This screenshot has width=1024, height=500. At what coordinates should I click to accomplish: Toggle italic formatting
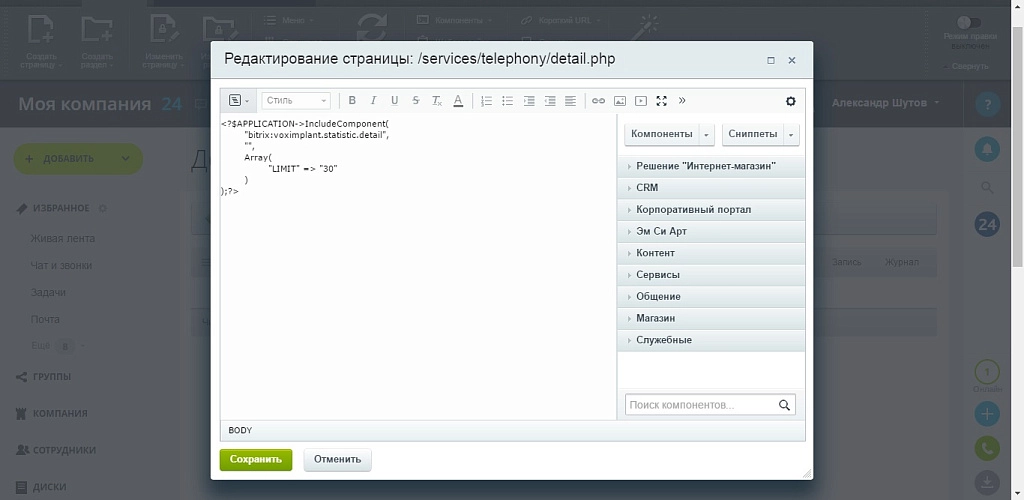click(x=374, y=101)
